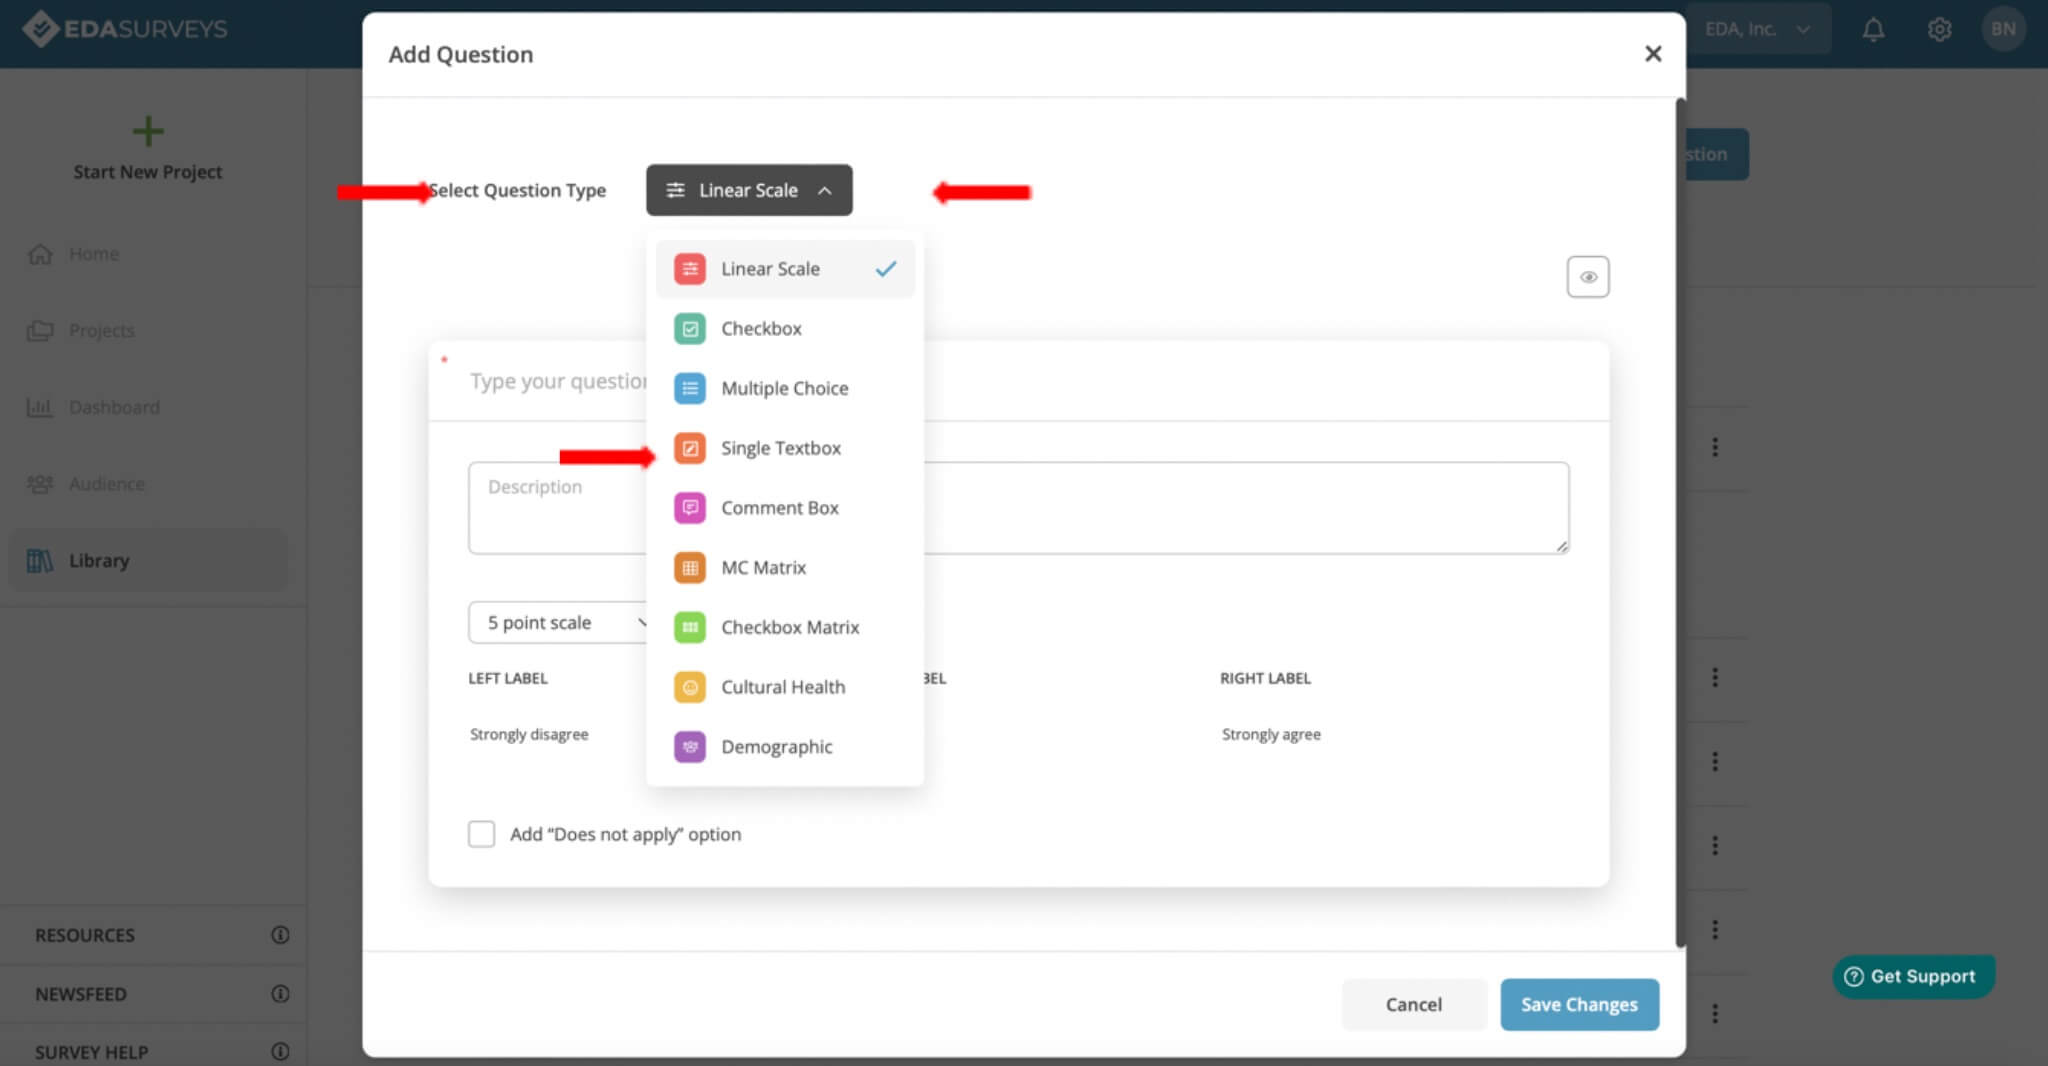Go to Home in the sidebar
Image resolution: width=2048 pixels, height=1066 pixels.
pos(148,254)
